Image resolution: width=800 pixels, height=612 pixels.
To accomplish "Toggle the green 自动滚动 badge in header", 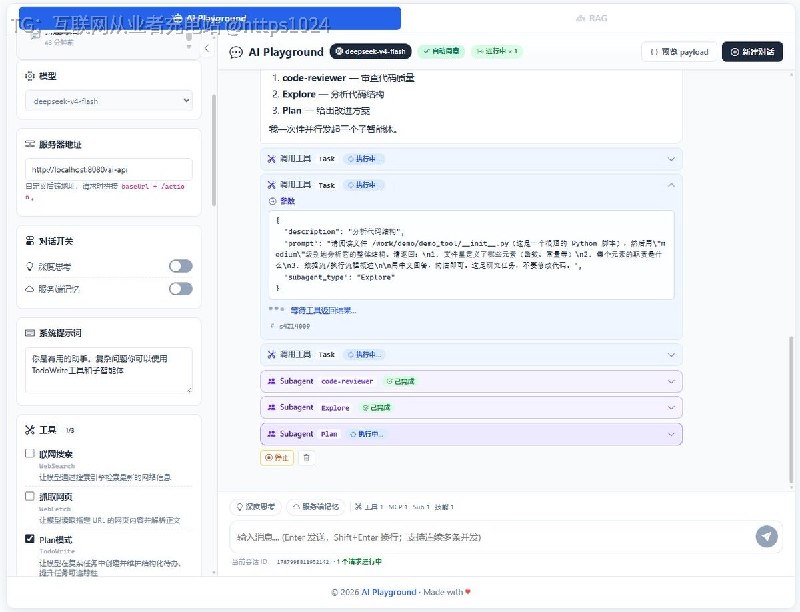I will pos(441,51).
